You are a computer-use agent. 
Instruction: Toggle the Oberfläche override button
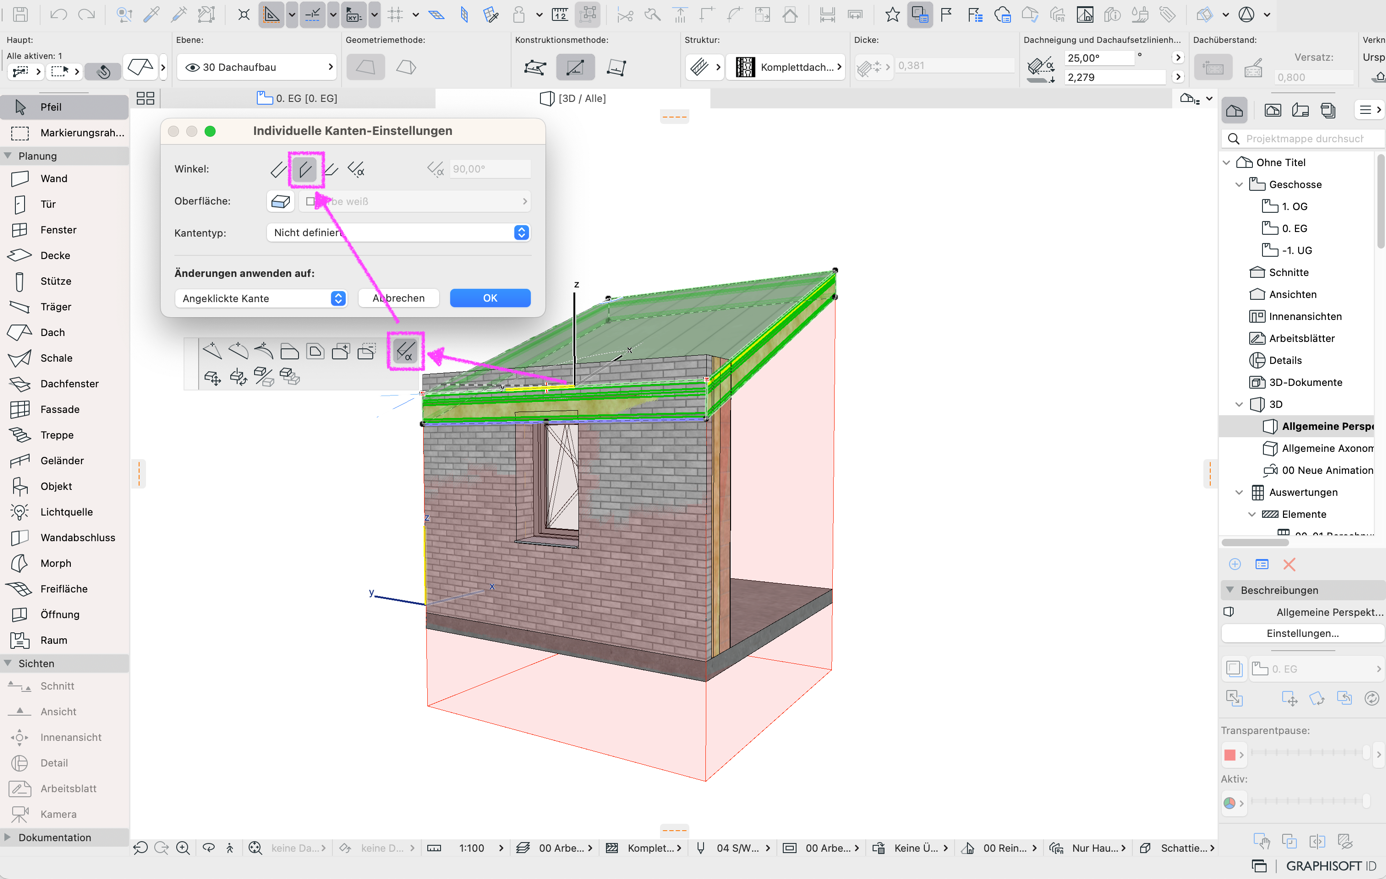(x=280, y=201)
